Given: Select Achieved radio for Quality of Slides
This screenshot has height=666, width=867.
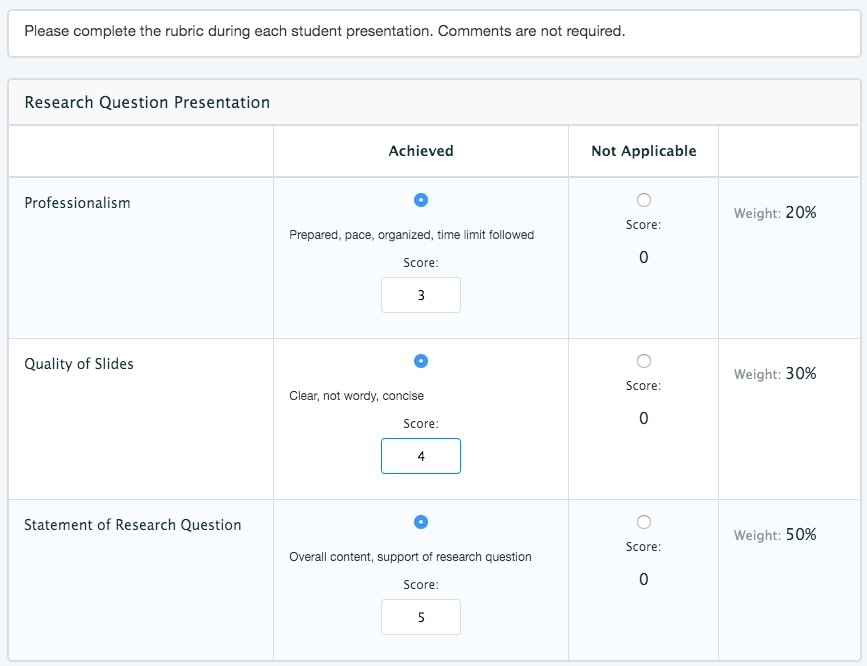Looking at the screenshot, I should pos(421,361).
